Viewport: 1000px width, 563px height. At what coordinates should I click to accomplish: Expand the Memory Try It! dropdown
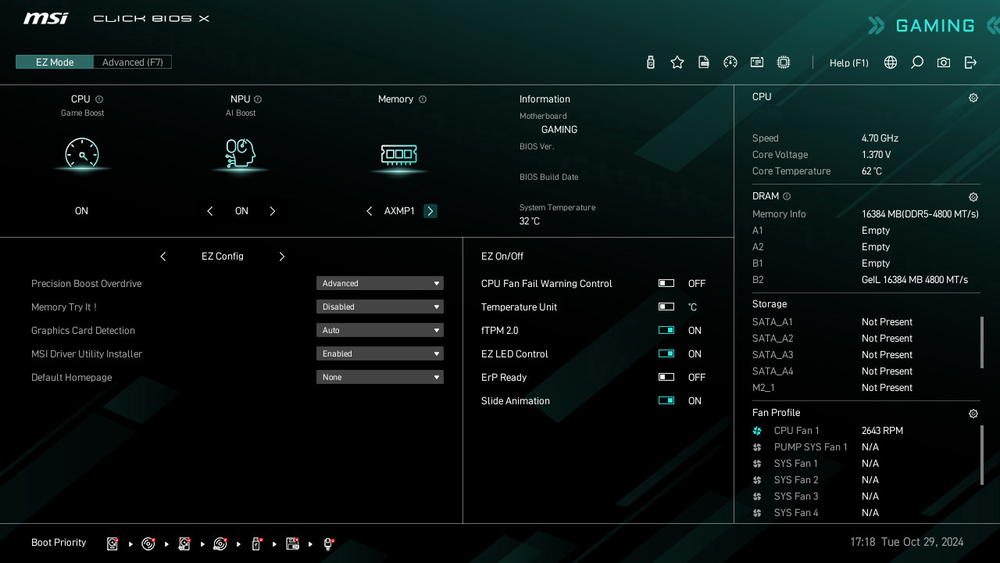380,307
